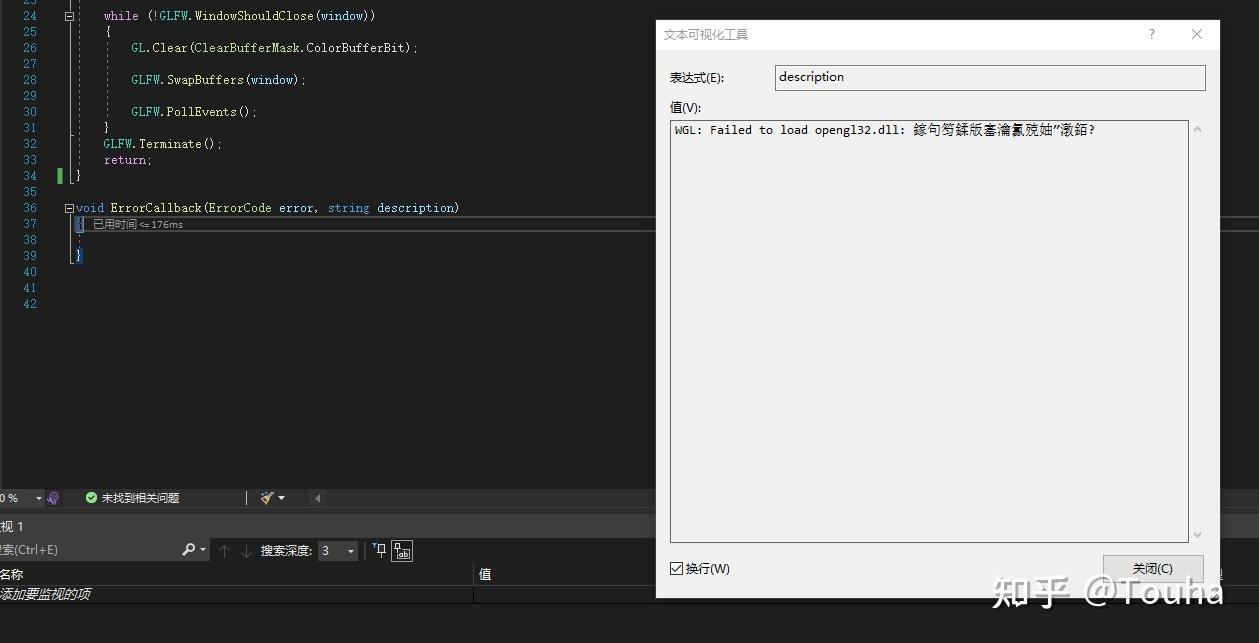Click inside the 值(V) text area
Viewport: 1259px width, 643px height.
928,332
